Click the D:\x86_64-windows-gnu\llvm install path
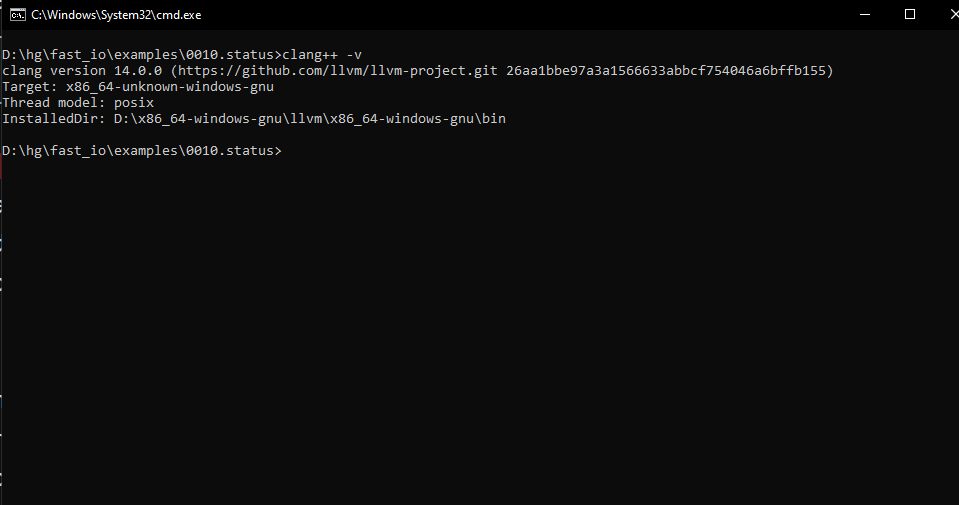 pos(309,119)
